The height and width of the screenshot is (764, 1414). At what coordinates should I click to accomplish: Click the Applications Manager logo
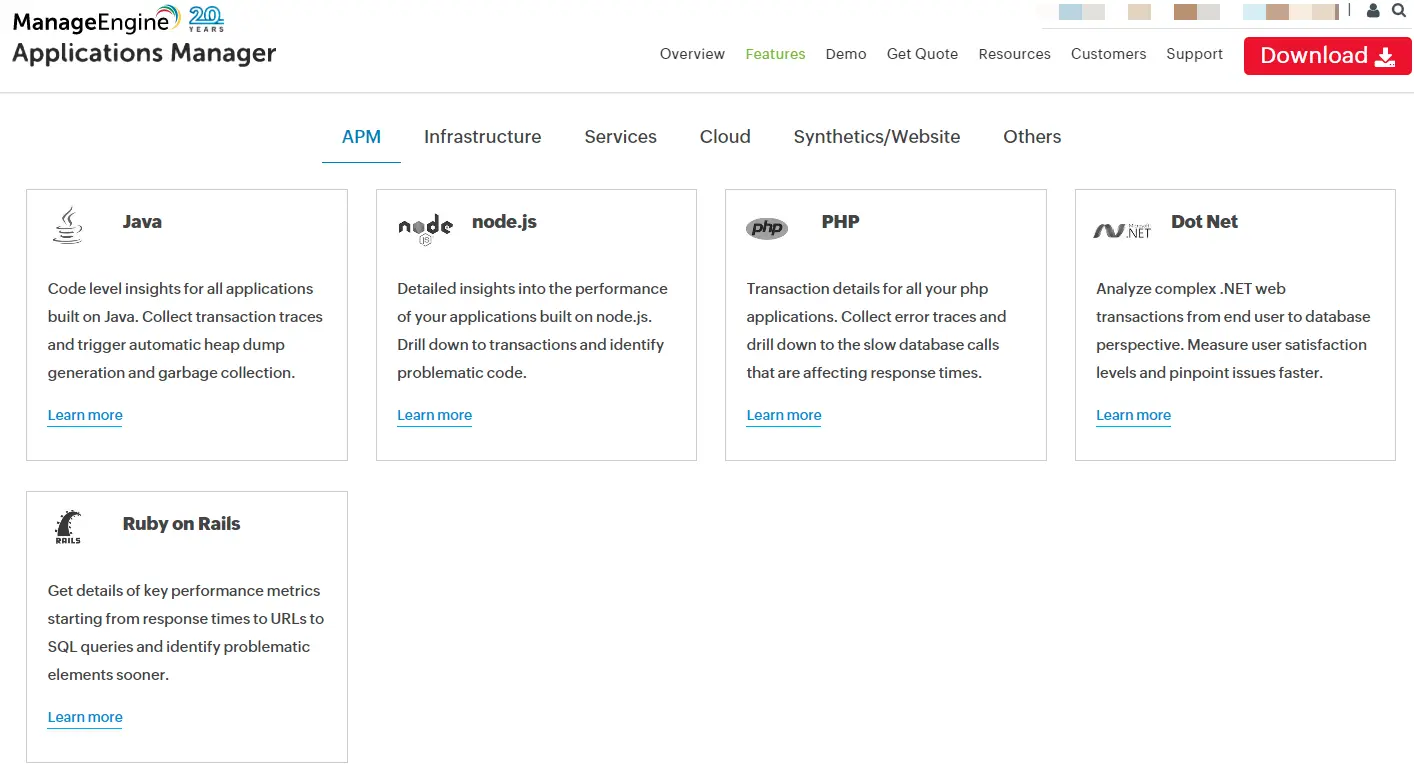(143, 54)
